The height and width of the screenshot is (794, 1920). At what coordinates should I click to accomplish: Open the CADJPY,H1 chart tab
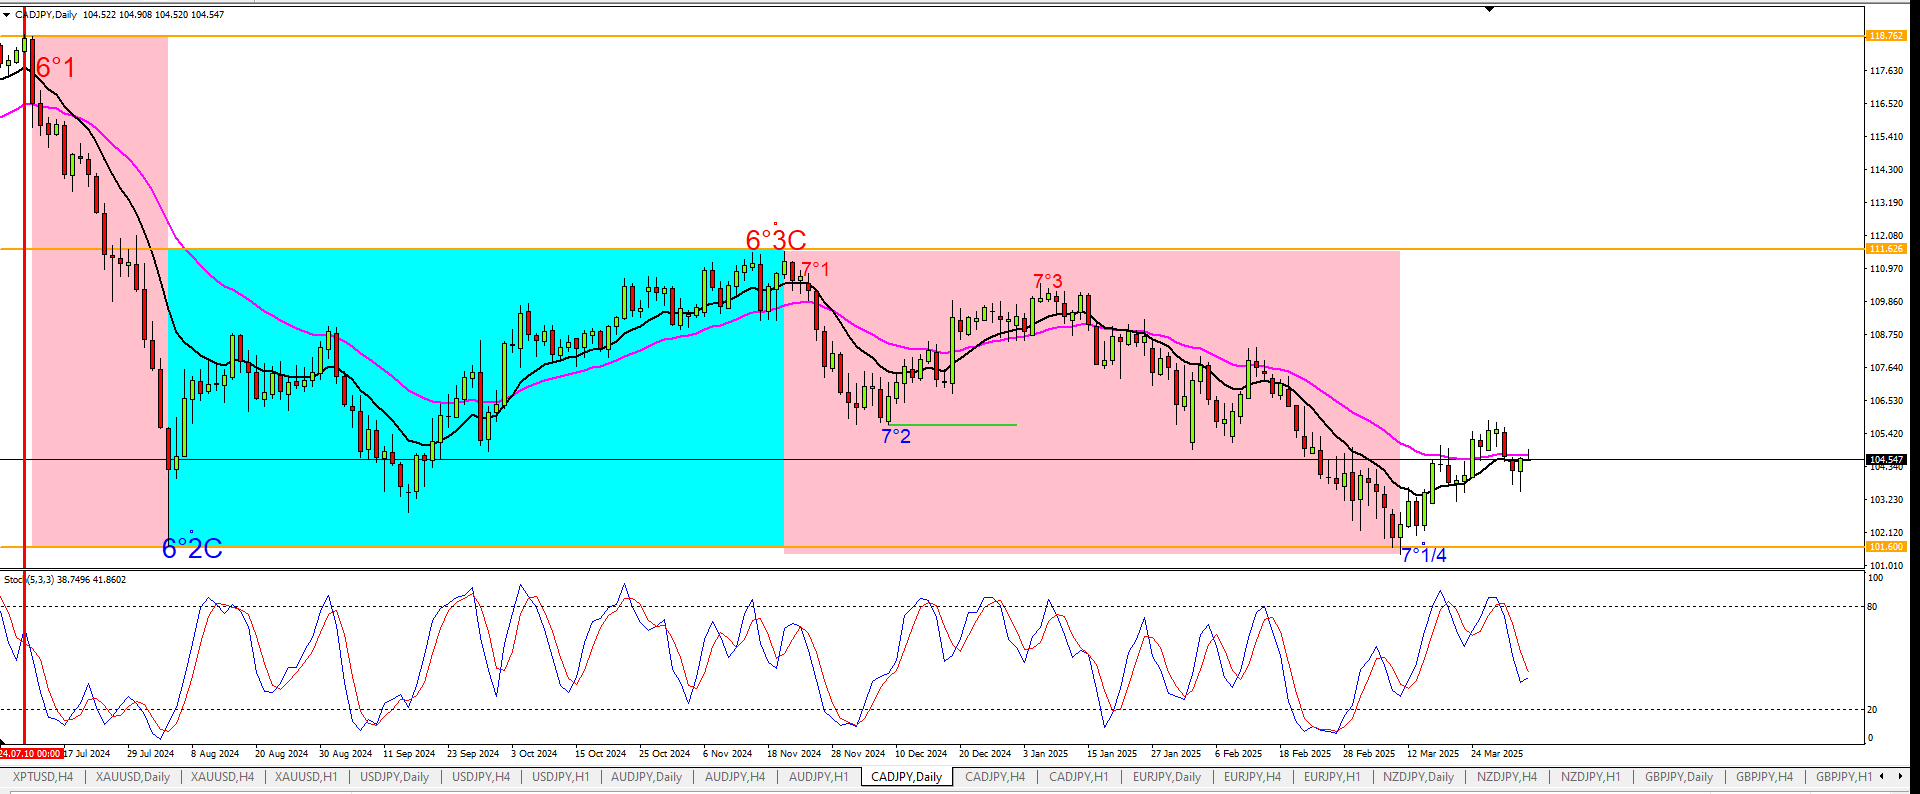click(1078, 777)
